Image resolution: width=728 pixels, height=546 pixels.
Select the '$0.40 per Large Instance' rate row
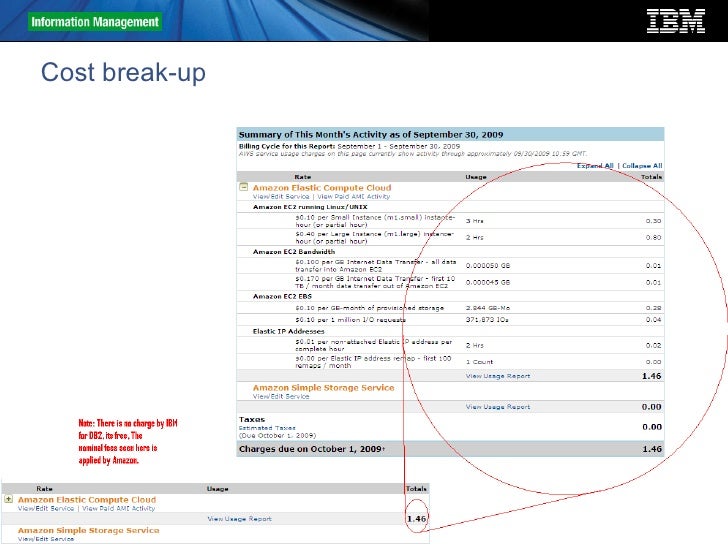click(450, 238)
